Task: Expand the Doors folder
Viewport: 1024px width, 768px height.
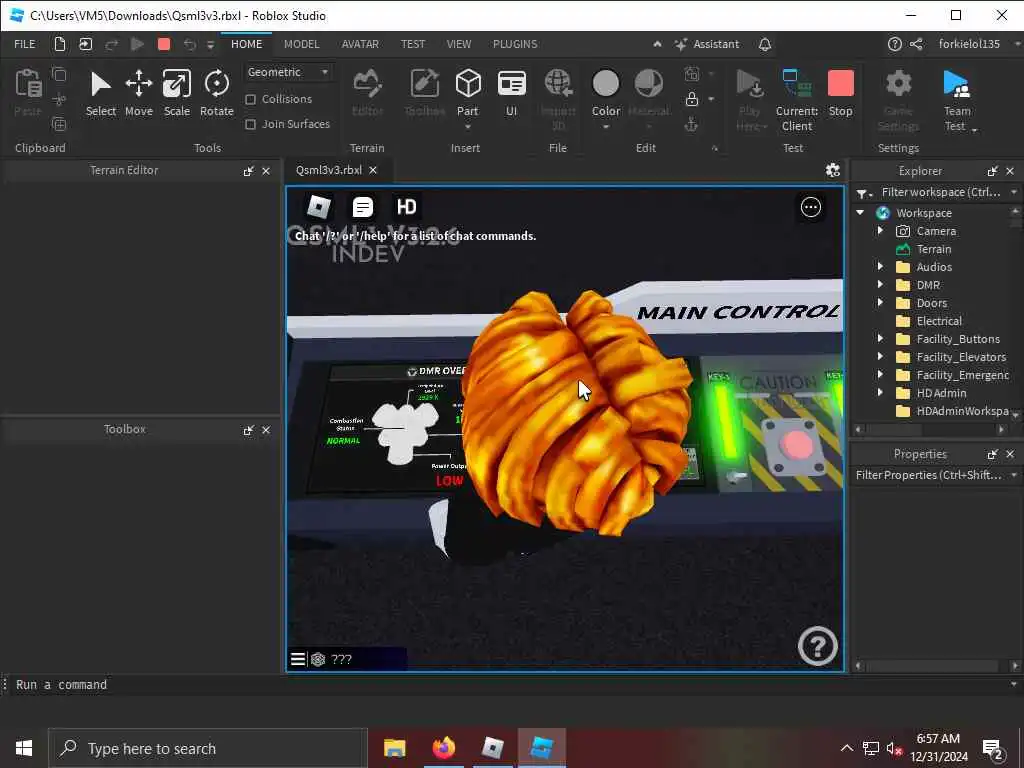Action: [x=880, y=302]
